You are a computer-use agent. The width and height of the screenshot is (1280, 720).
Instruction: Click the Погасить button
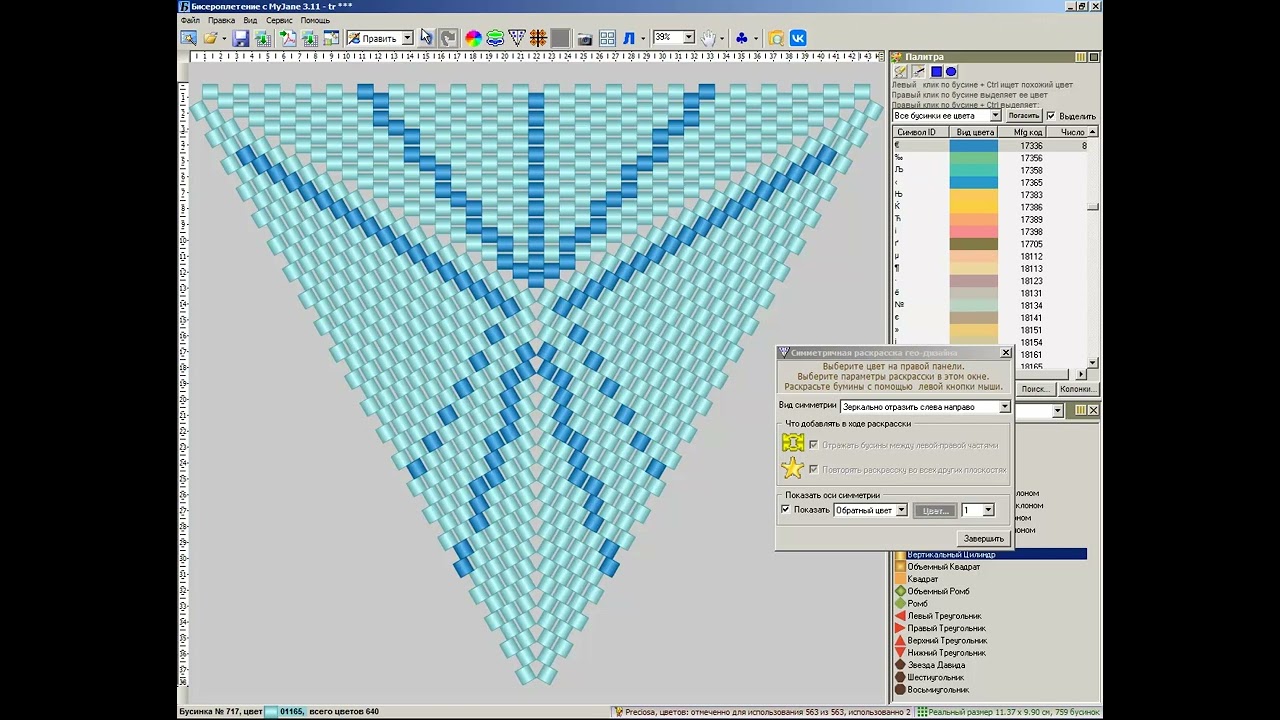[x=1023, y=116]
